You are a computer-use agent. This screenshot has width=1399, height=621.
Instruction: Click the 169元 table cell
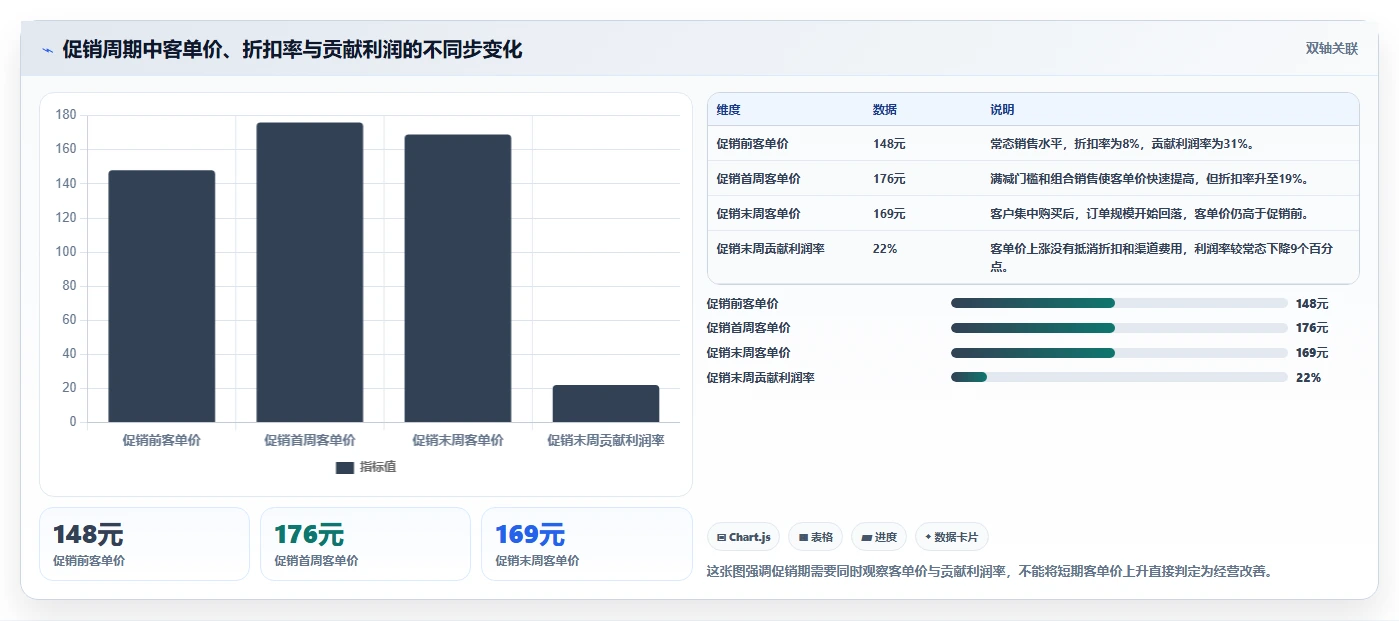(x=889, y=214)
